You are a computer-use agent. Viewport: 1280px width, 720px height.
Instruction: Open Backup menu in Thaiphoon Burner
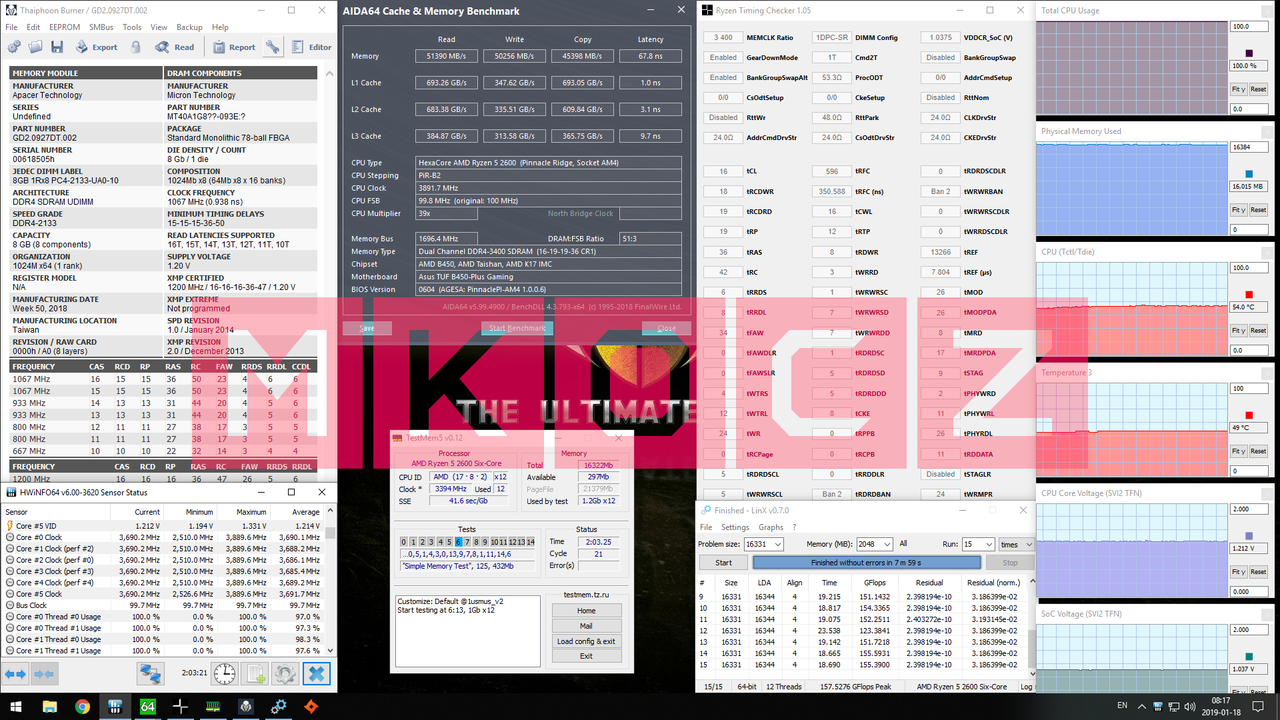pyautogui.click(x=189, y=27)
